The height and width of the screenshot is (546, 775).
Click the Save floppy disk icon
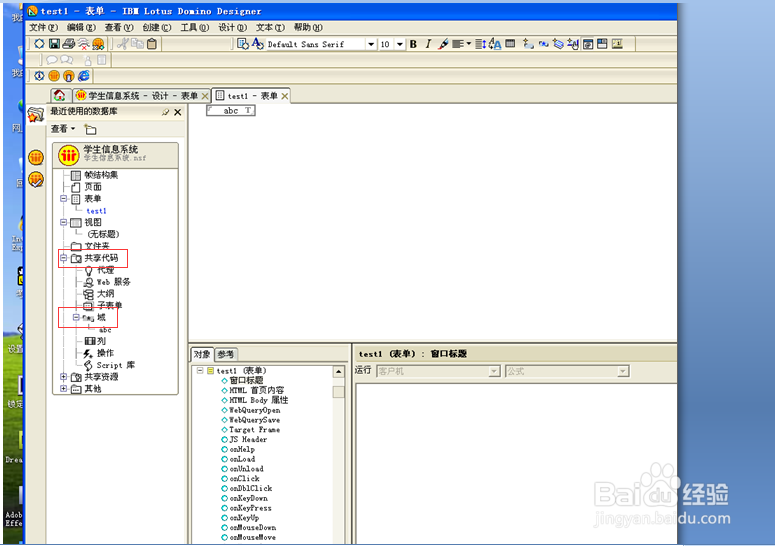point(54,44)
